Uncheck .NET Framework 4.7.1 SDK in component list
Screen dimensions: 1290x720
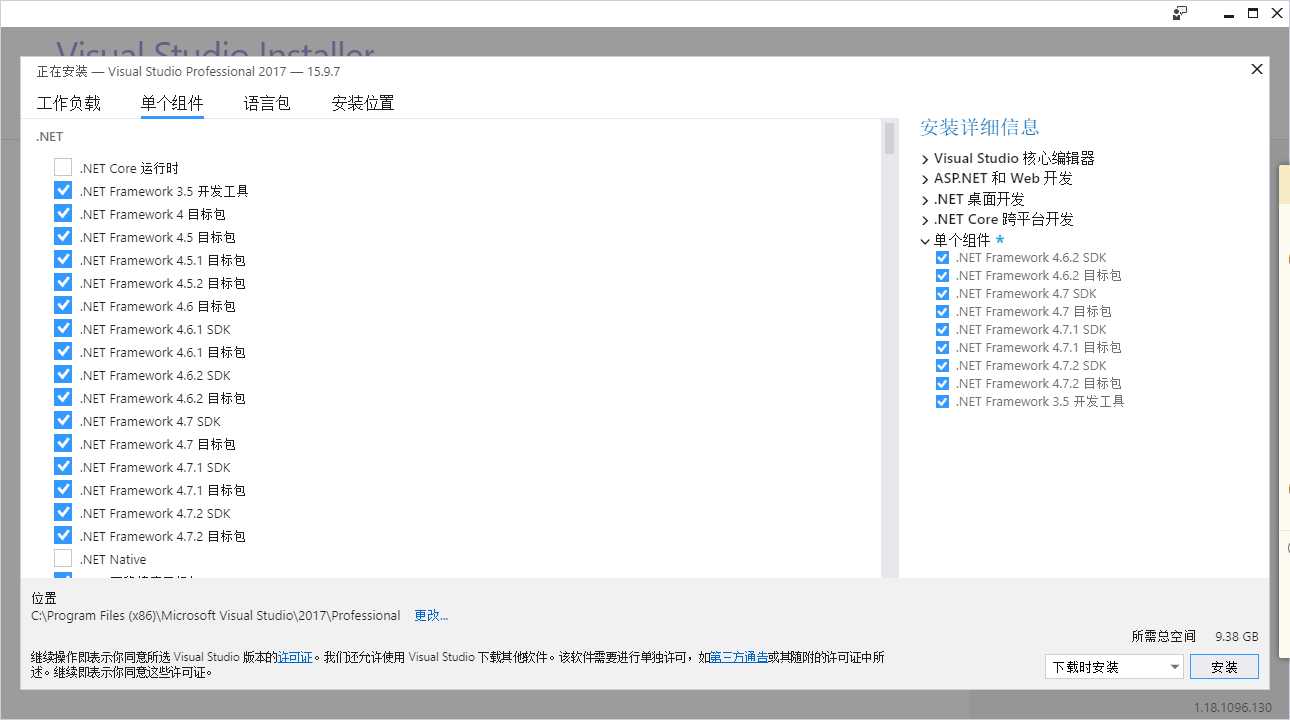click(x=63, y=466)
